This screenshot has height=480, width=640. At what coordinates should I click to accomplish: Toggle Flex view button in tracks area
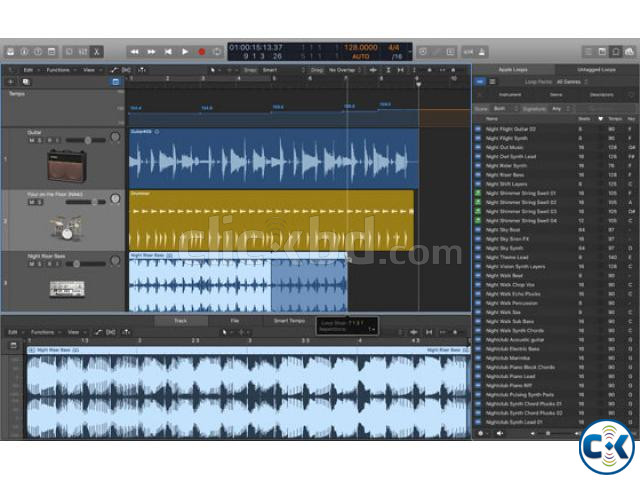tap(126, 70)
